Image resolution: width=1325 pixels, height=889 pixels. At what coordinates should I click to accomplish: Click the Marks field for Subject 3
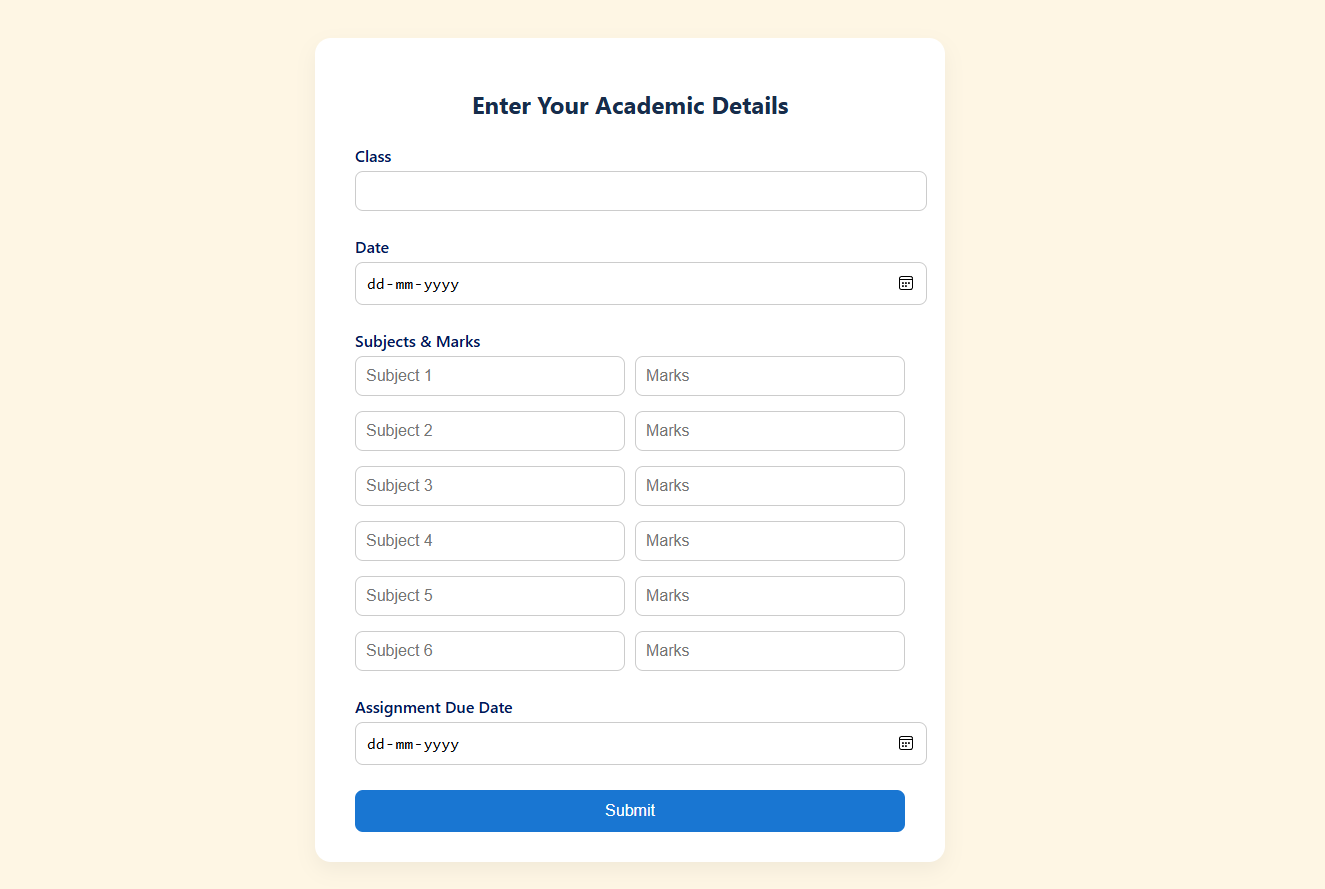click(x=769, y=485)
